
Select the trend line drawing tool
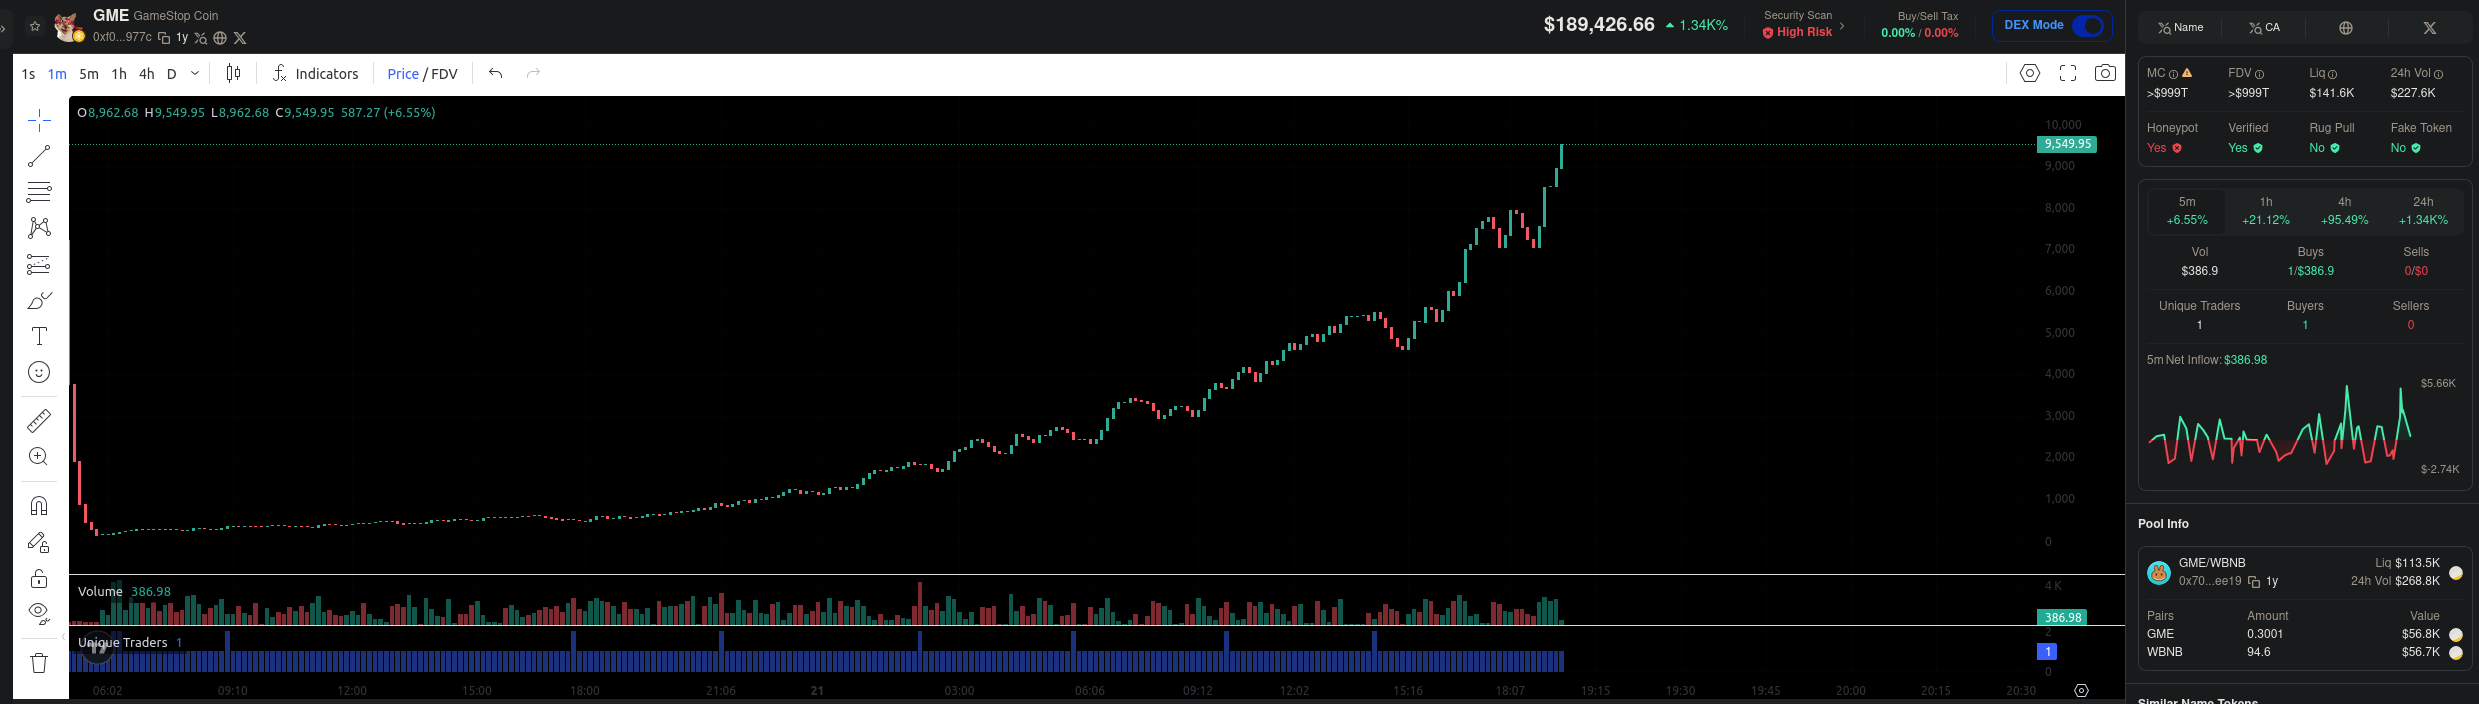(x=39, y=156)
